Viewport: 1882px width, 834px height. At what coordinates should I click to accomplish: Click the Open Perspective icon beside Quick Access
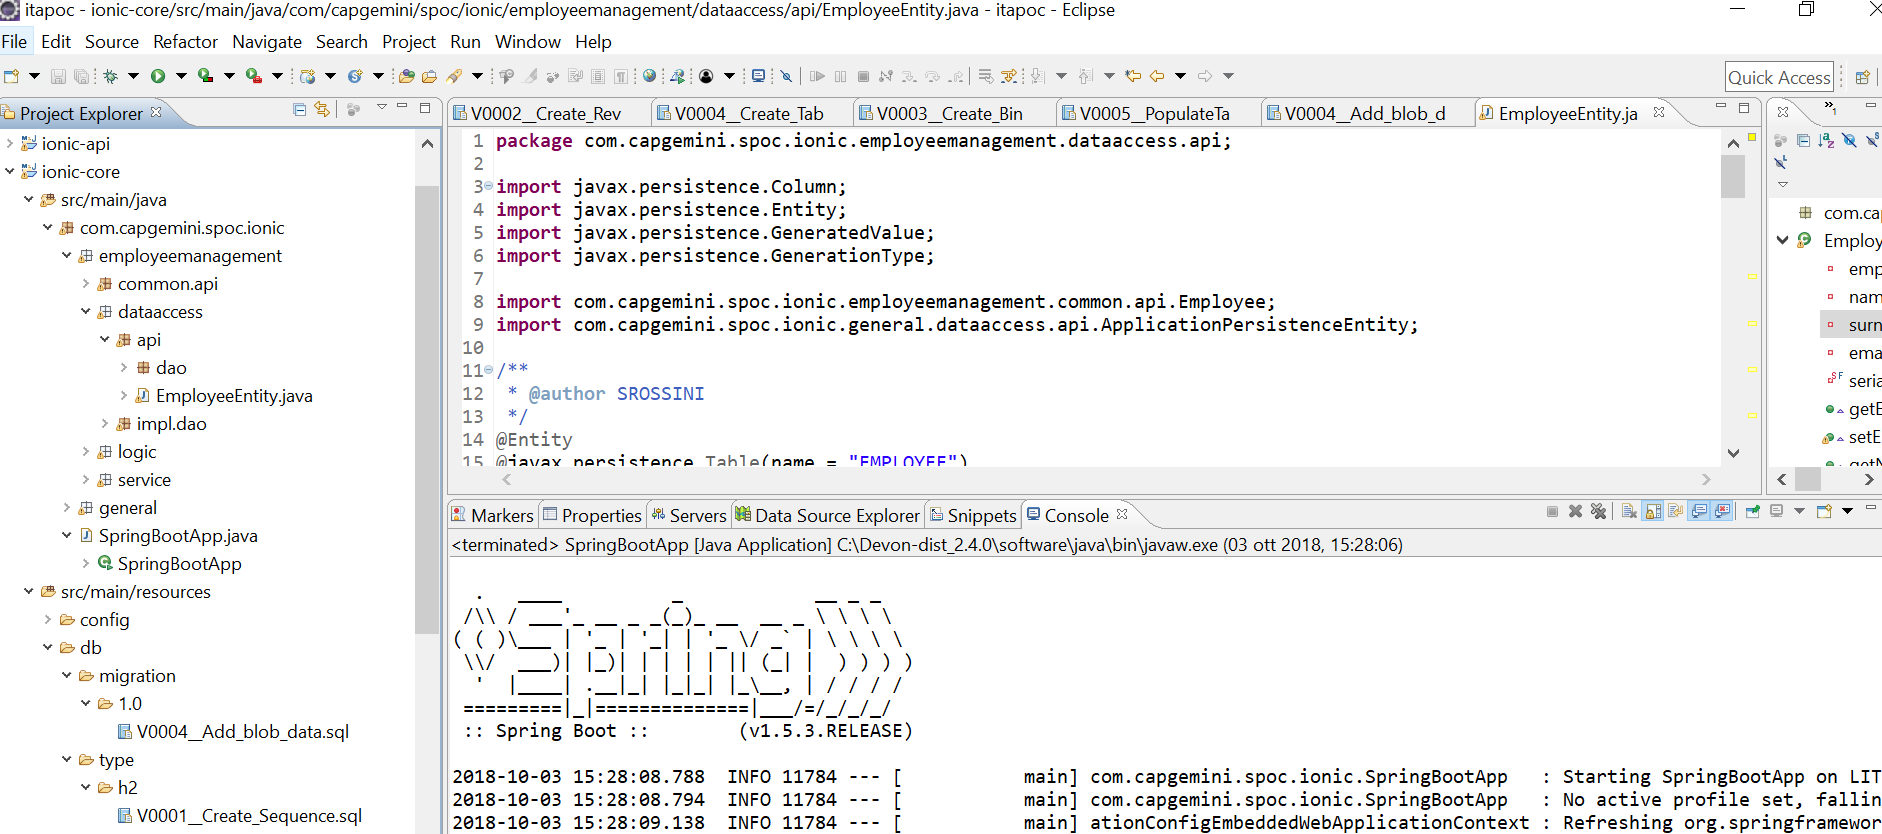pyautogui.click(x=1861, y=77)
